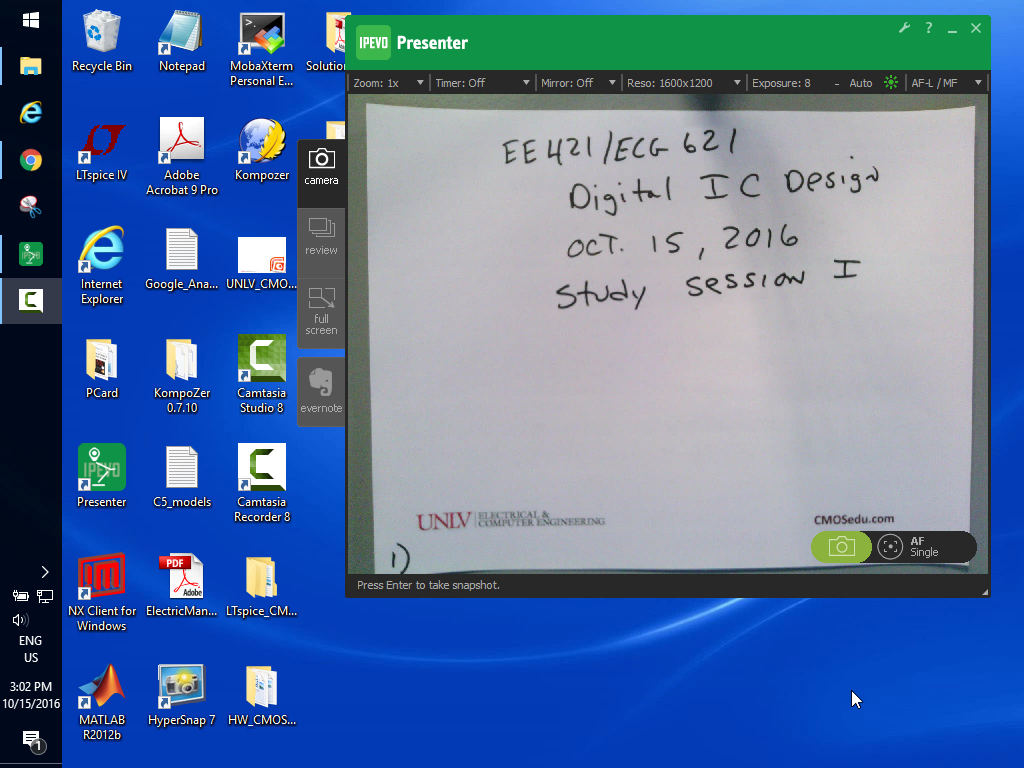The width and height of the screenshot is (1024, 768).
Task: Open Snipping Tool on the taskbar
Action: click(31, 207)
